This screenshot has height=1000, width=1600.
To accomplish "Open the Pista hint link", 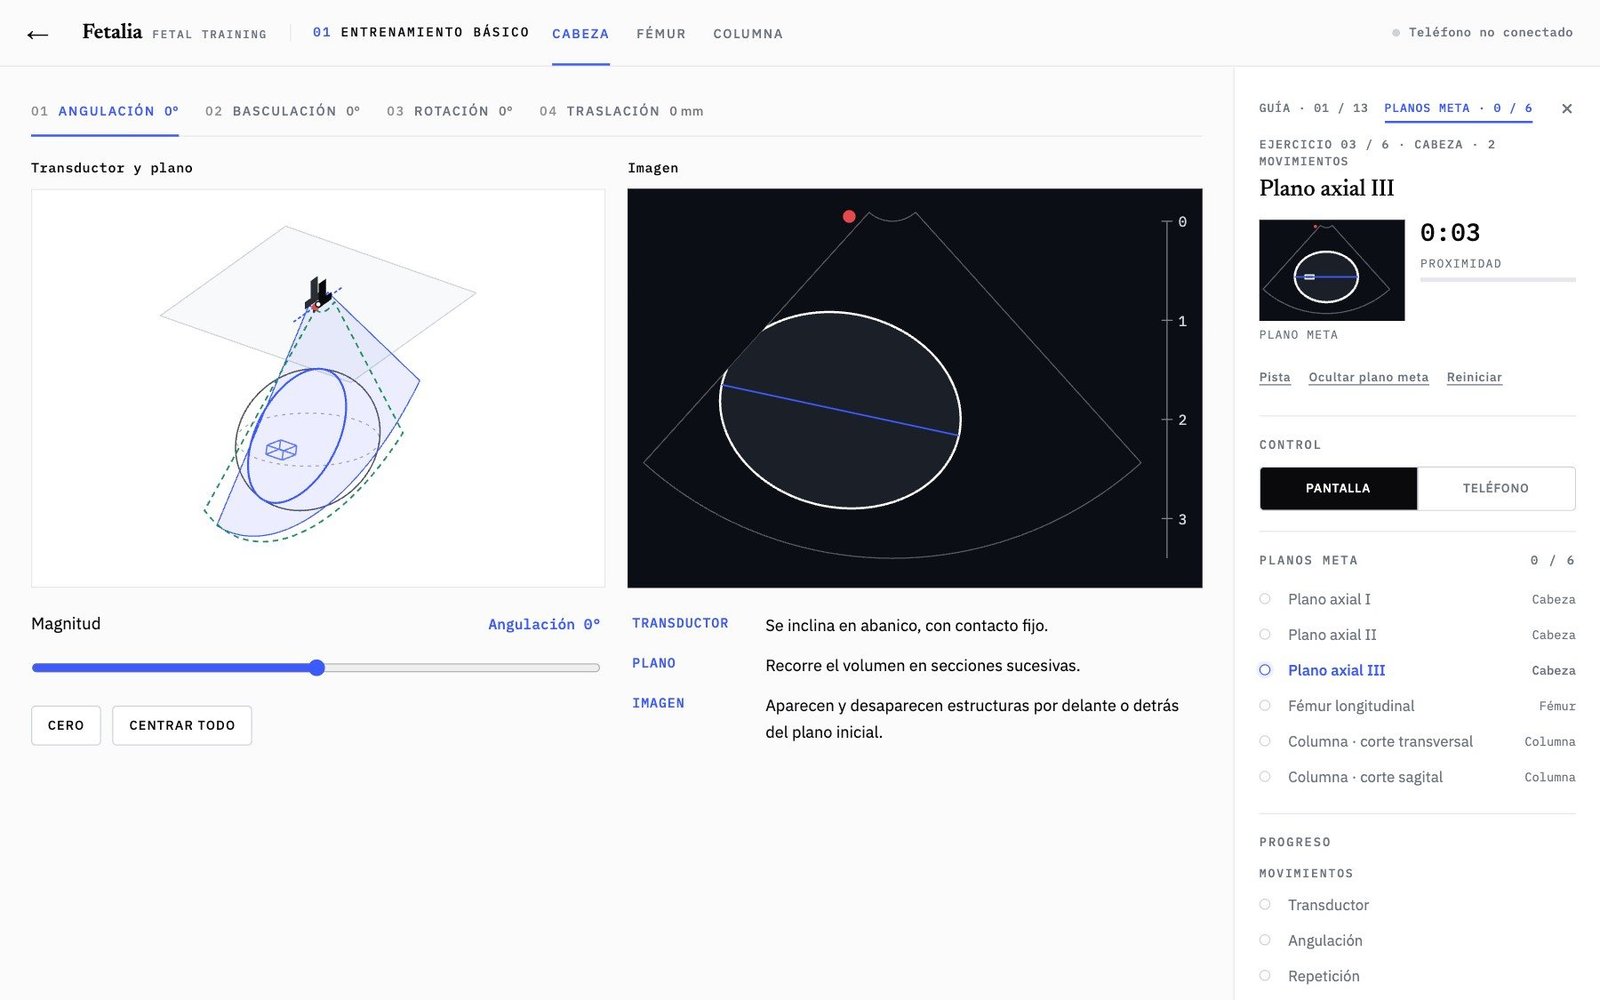I will (1274, 377).
